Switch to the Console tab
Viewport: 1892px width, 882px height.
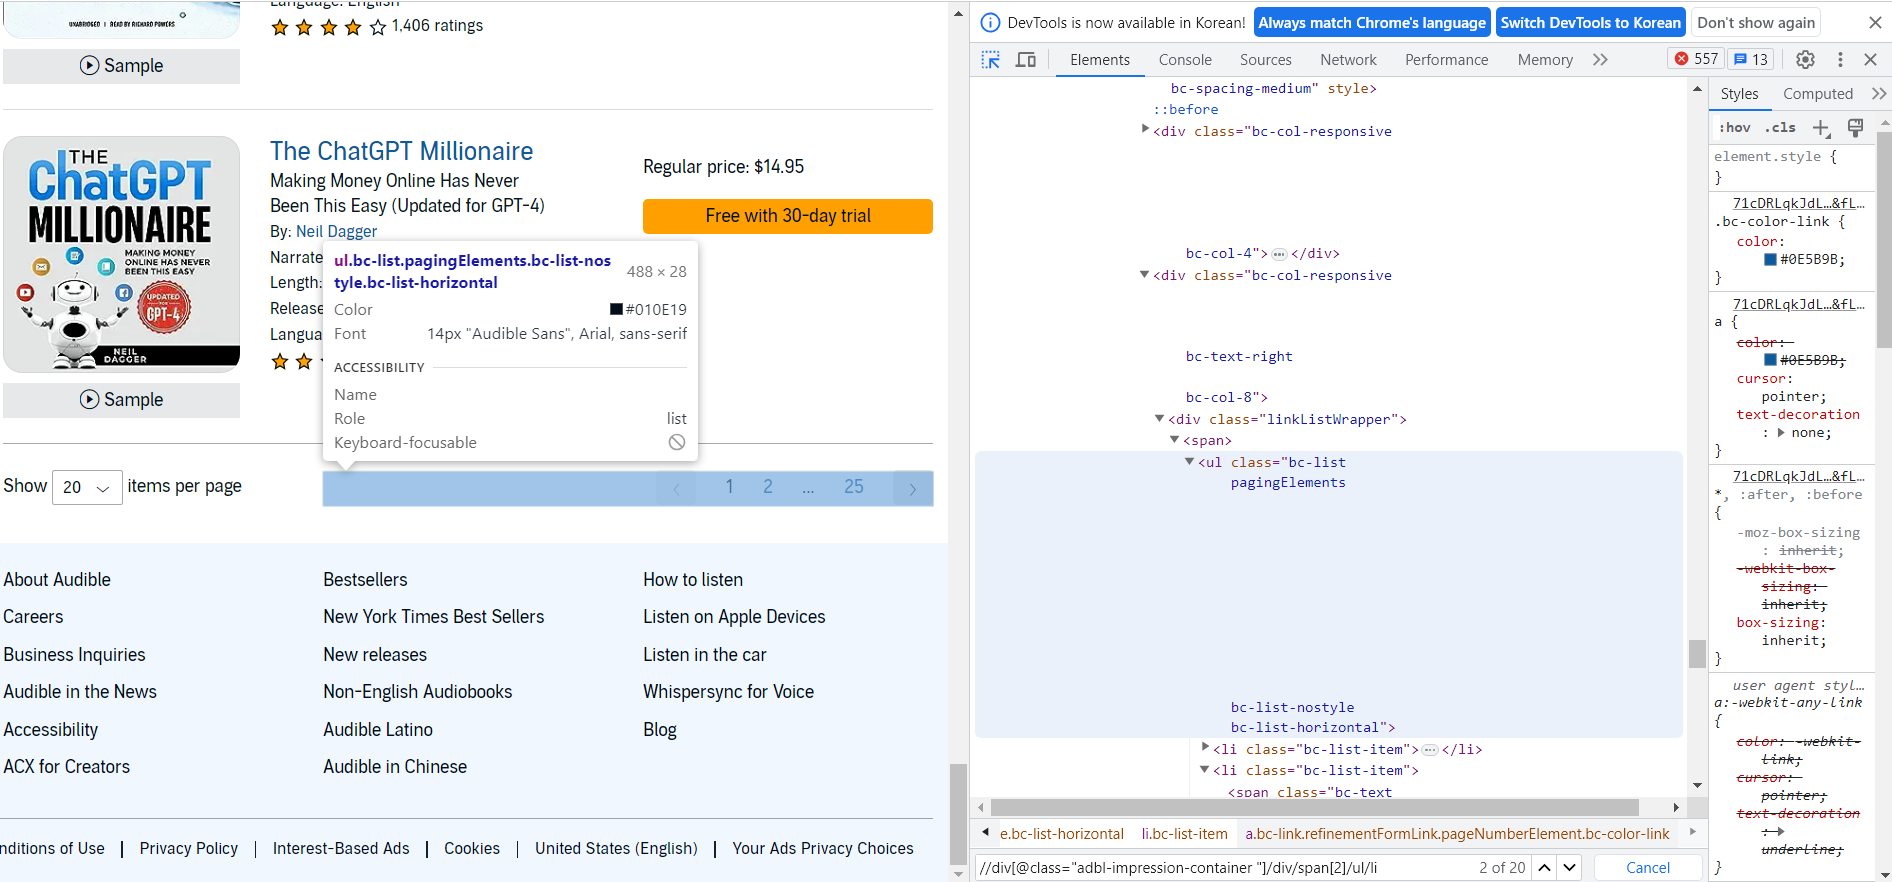click(x=1185, y=60)
